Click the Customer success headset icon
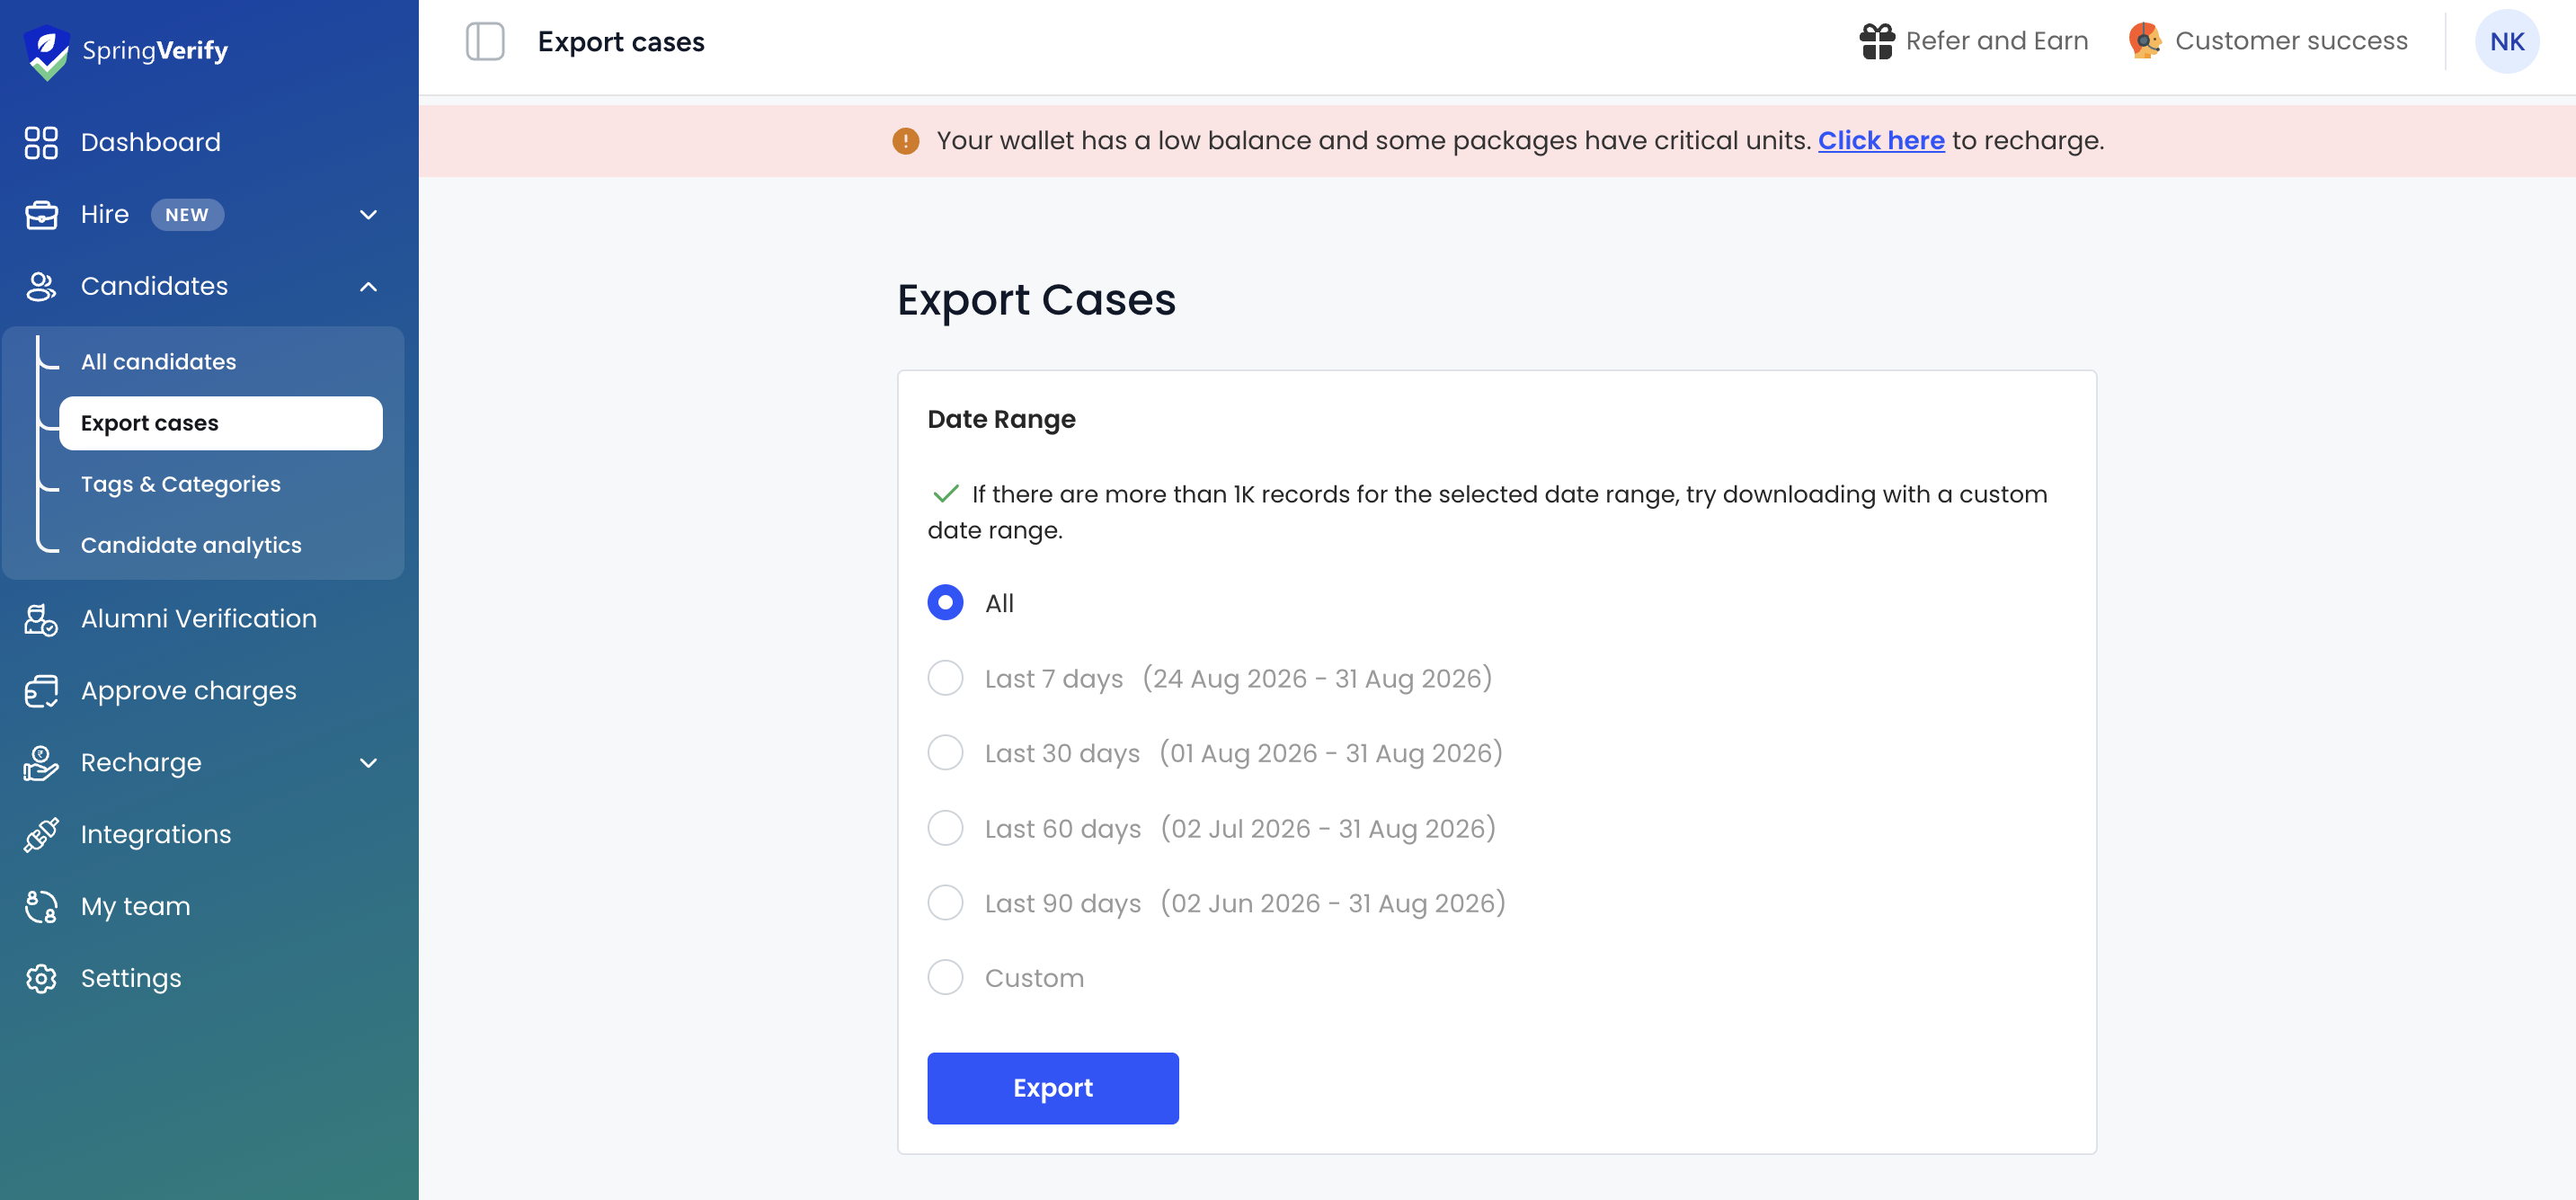This screenshot has width=2576, height=1200. pos(2145,41)
